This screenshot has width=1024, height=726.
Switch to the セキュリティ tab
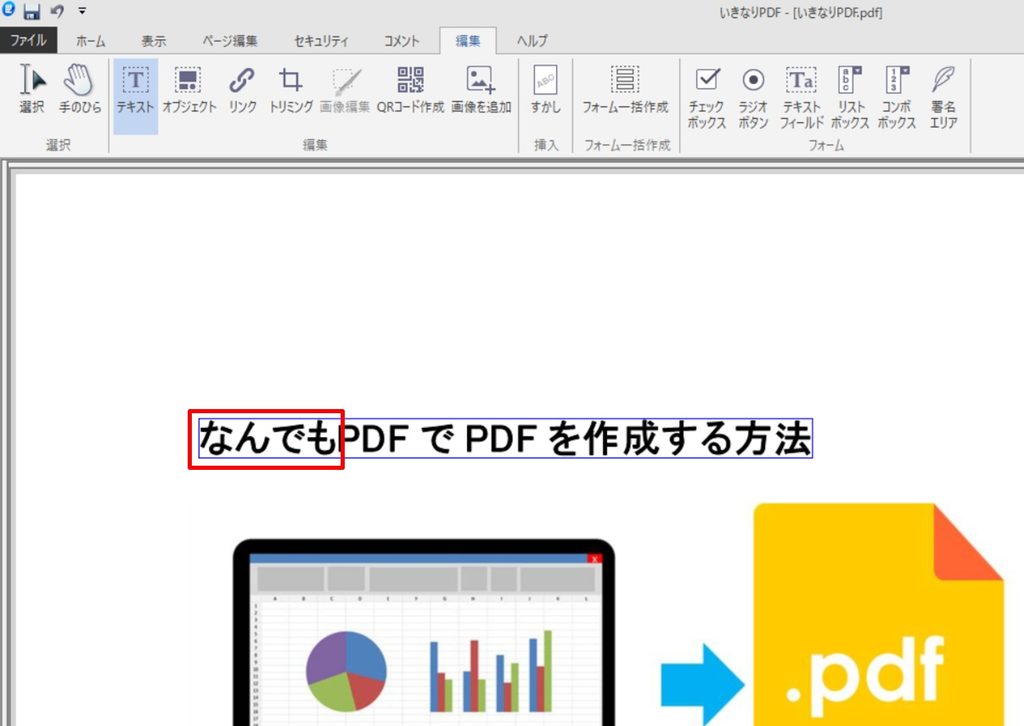(x=321, y=40)
